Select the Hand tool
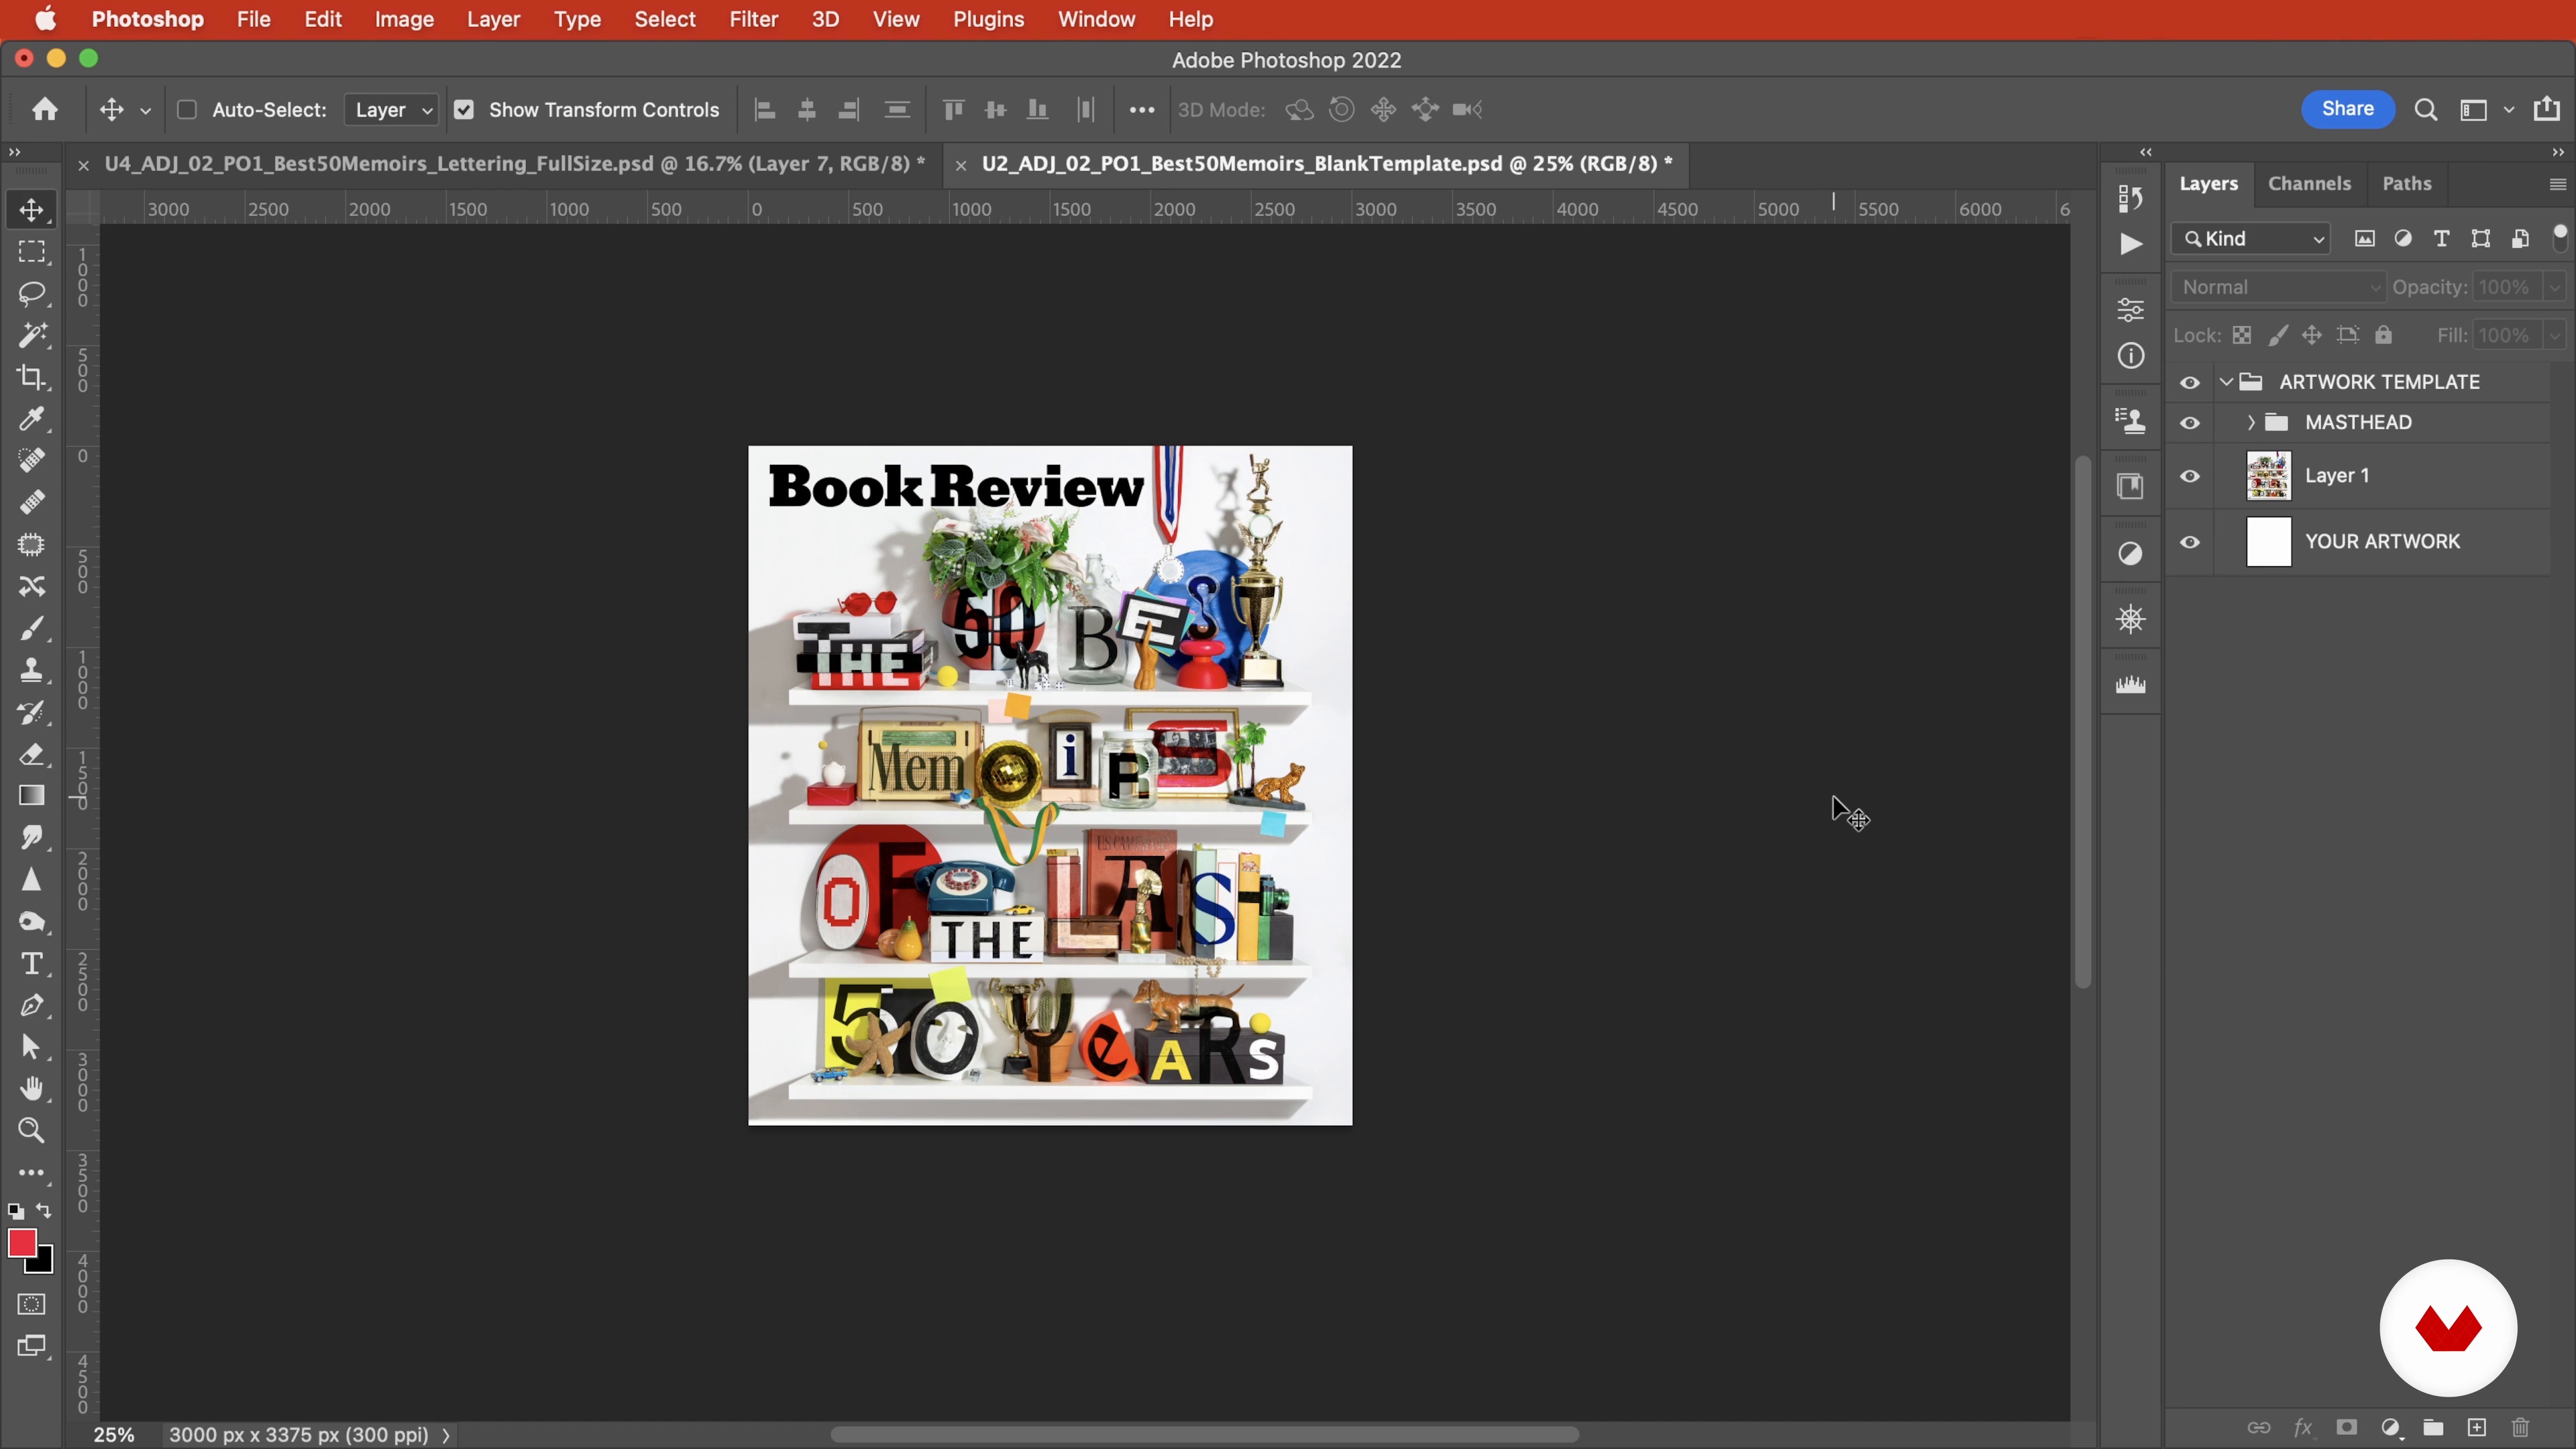 click(31, 1089)
